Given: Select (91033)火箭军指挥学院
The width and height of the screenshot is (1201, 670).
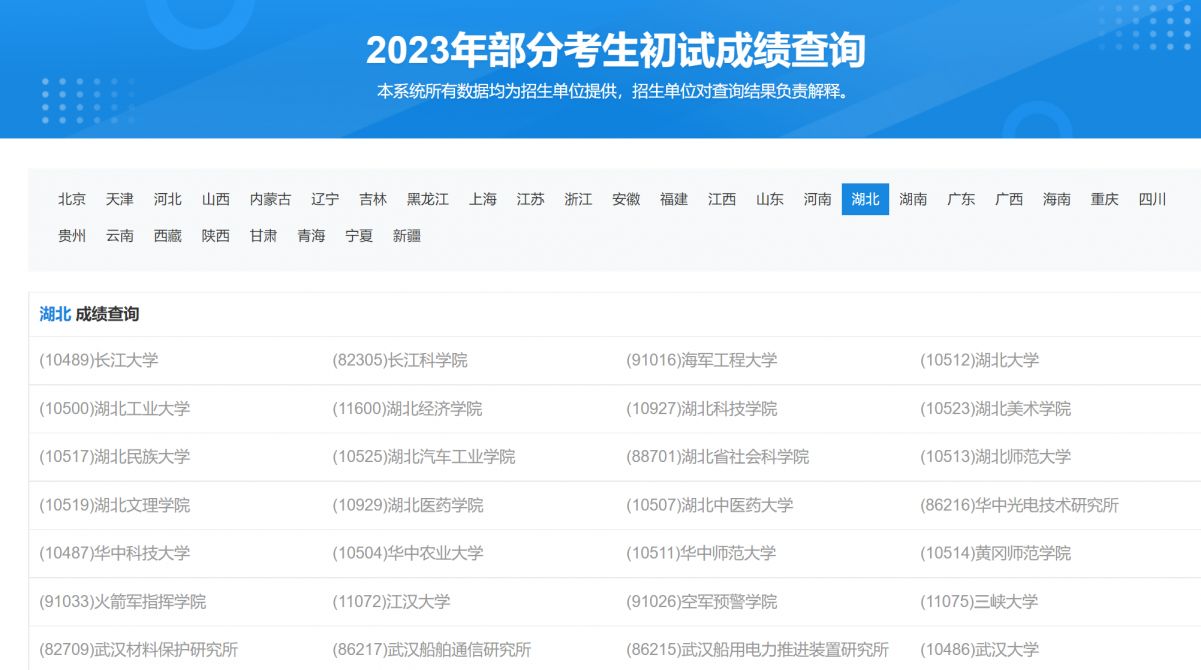Looking at the screenshot, I should coord(123,602).
